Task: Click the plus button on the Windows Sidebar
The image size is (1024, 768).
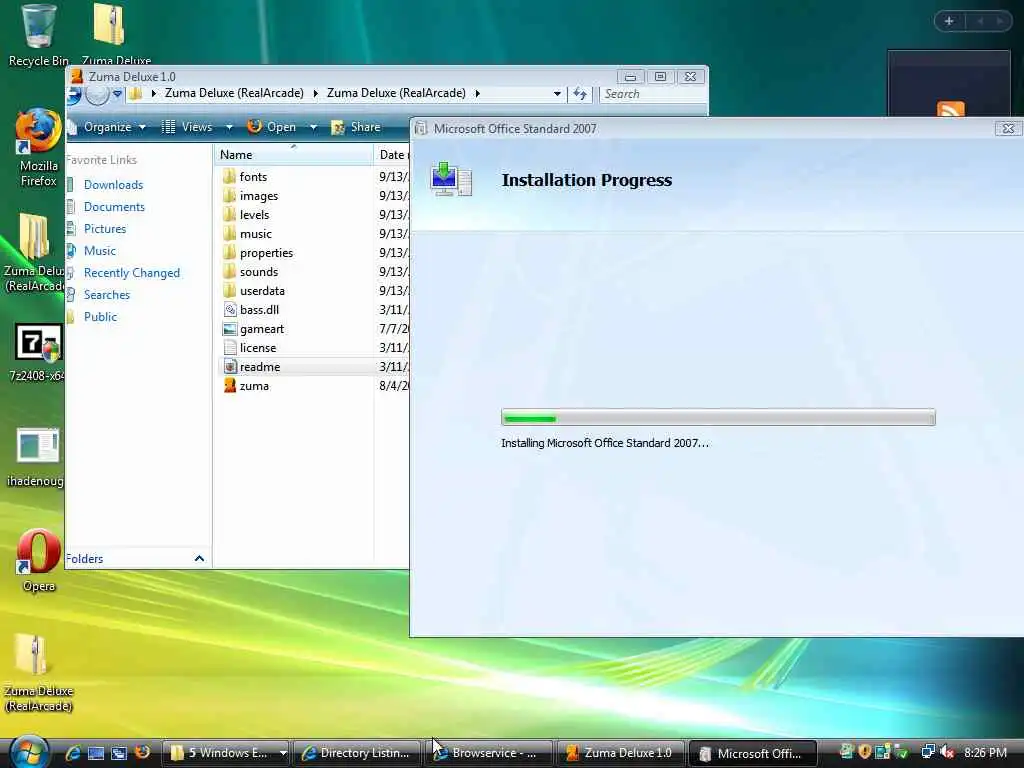Action: [949, 21]
